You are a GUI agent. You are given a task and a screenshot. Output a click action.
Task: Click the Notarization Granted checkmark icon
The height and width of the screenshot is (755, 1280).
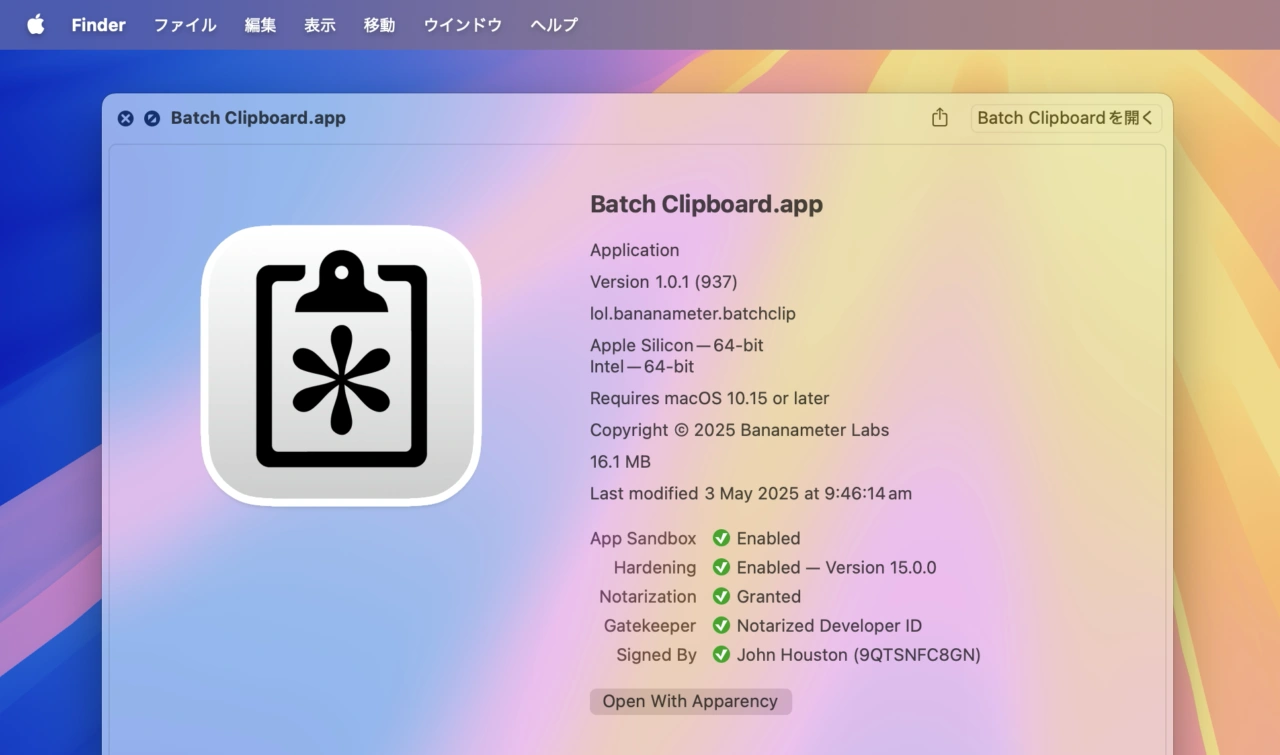click(x=721, y=597)
